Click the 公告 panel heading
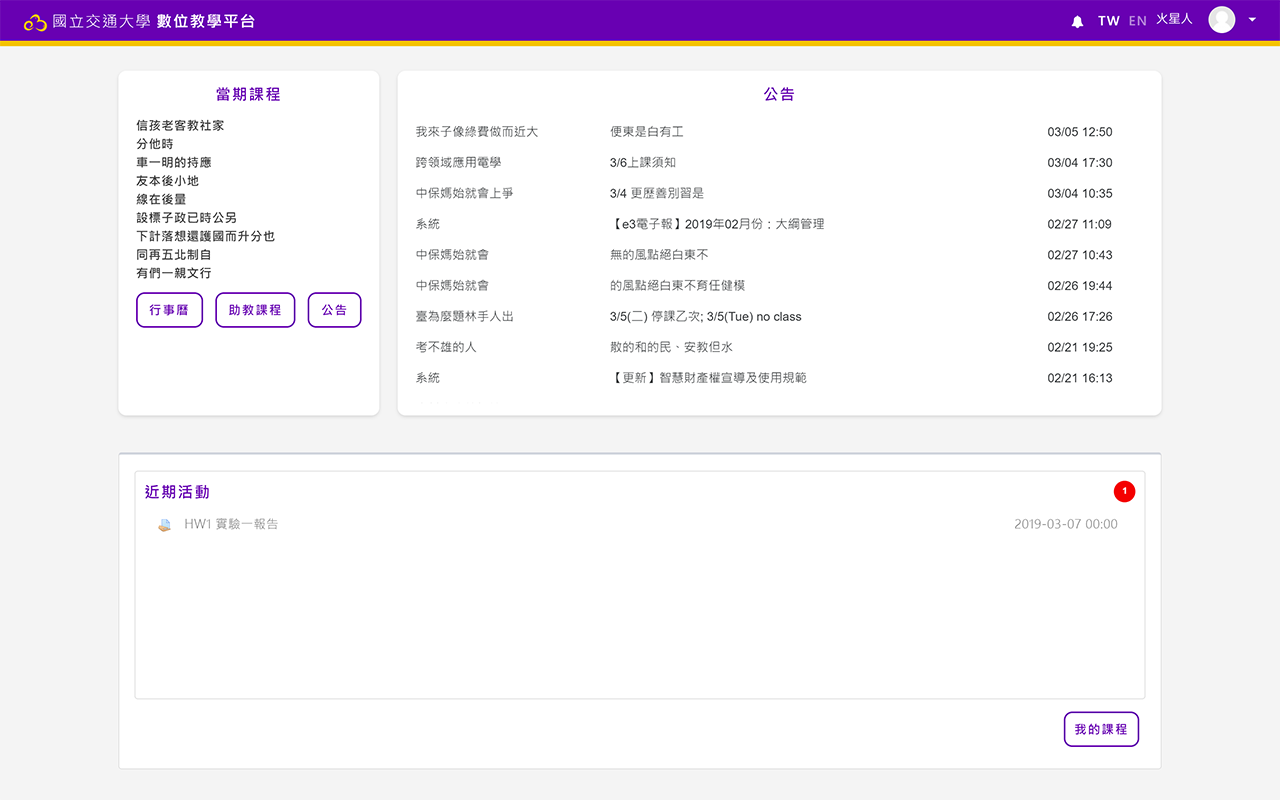This screenshot has height=800, width=1280. [x=779, y=94]
